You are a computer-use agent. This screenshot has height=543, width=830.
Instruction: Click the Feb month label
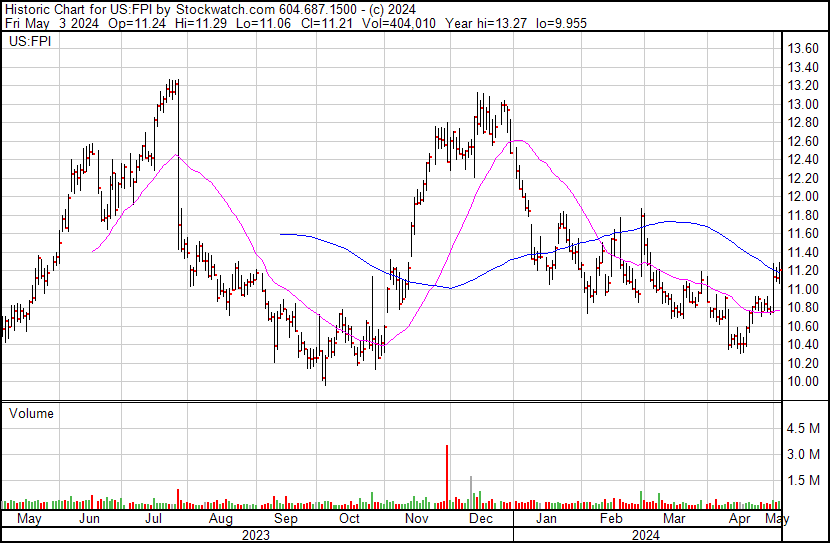coord(611,518)
